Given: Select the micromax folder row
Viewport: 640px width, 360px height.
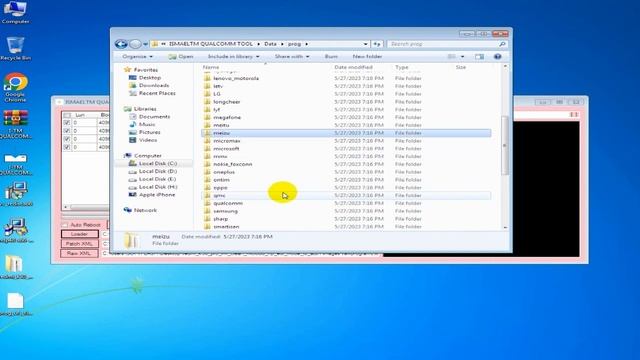Looking at the screenshot, I should [x=346, y=140].
